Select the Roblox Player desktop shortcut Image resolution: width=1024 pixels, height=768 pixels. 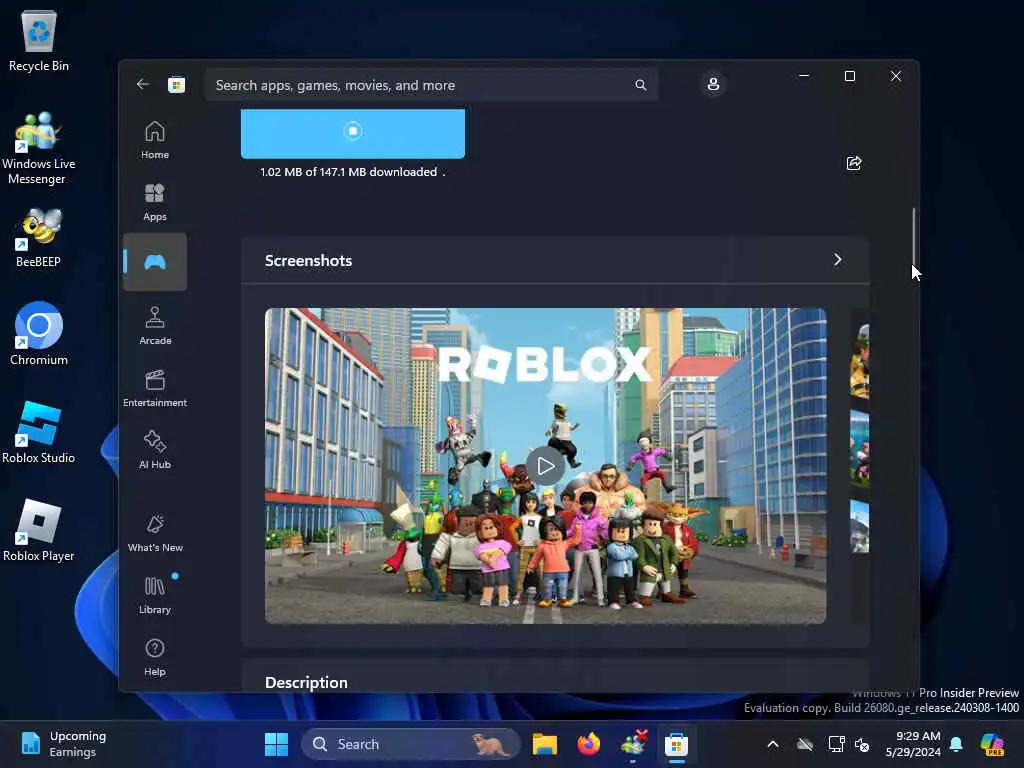[39, 530]
